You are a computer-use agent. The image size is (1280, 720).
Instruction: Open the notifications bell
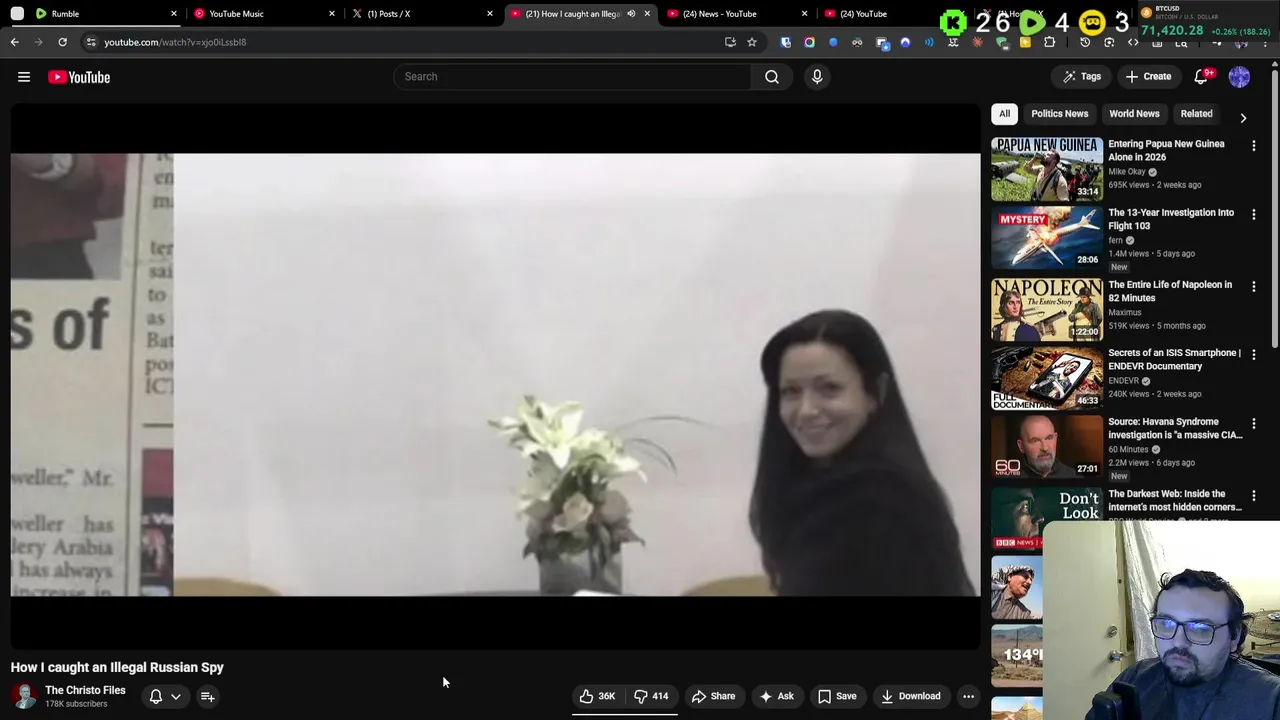click(x=1202, y=77)
